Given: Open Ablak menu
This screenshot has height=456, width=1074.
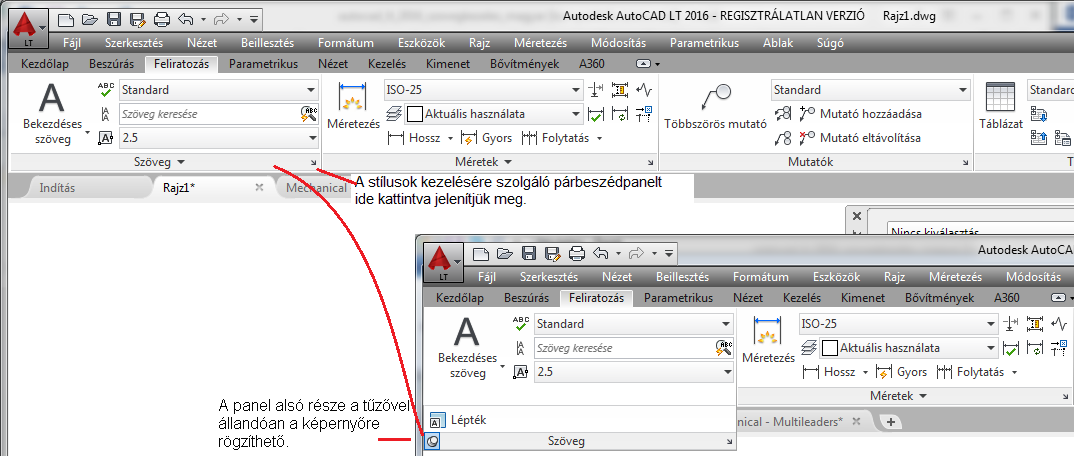Looking at the screenshot, I should 778,42.
